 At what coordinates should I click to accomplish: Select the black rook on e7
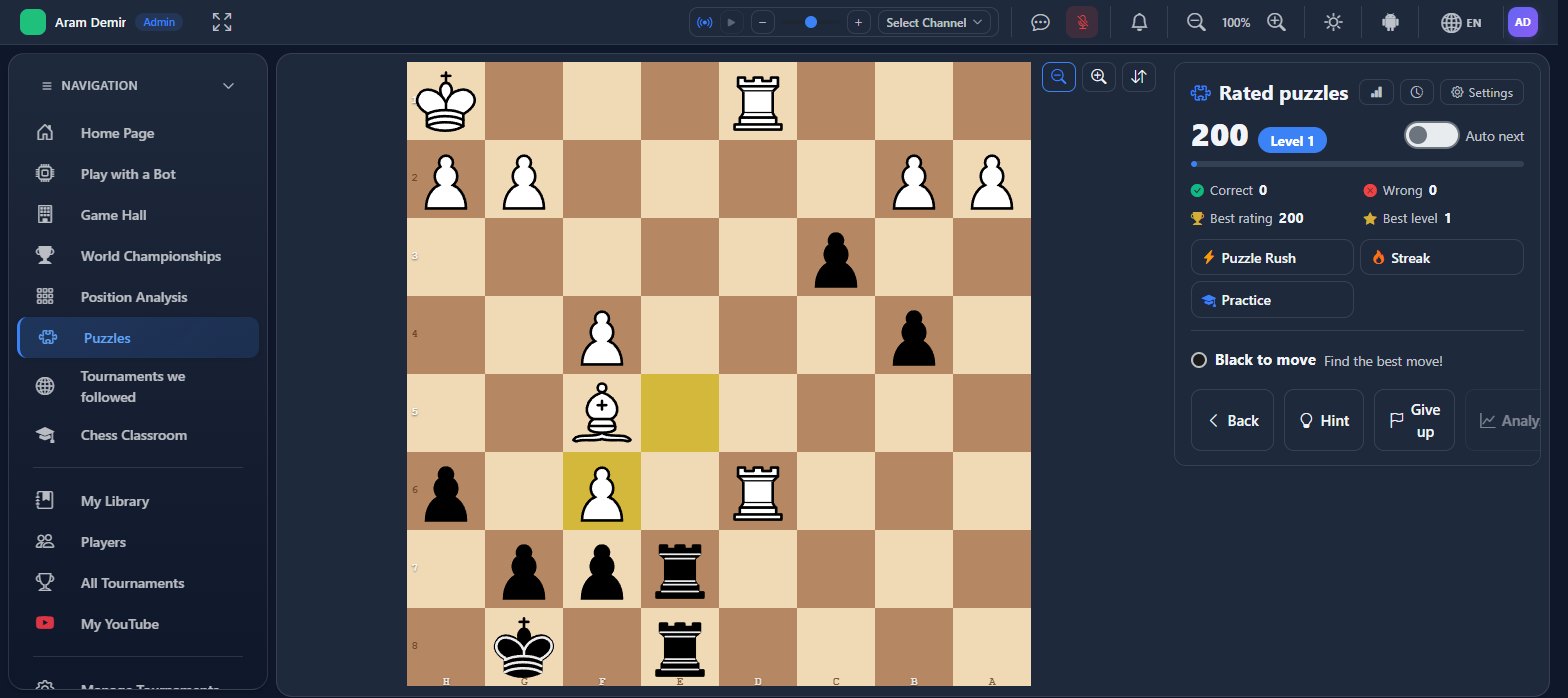click(680, 569)
